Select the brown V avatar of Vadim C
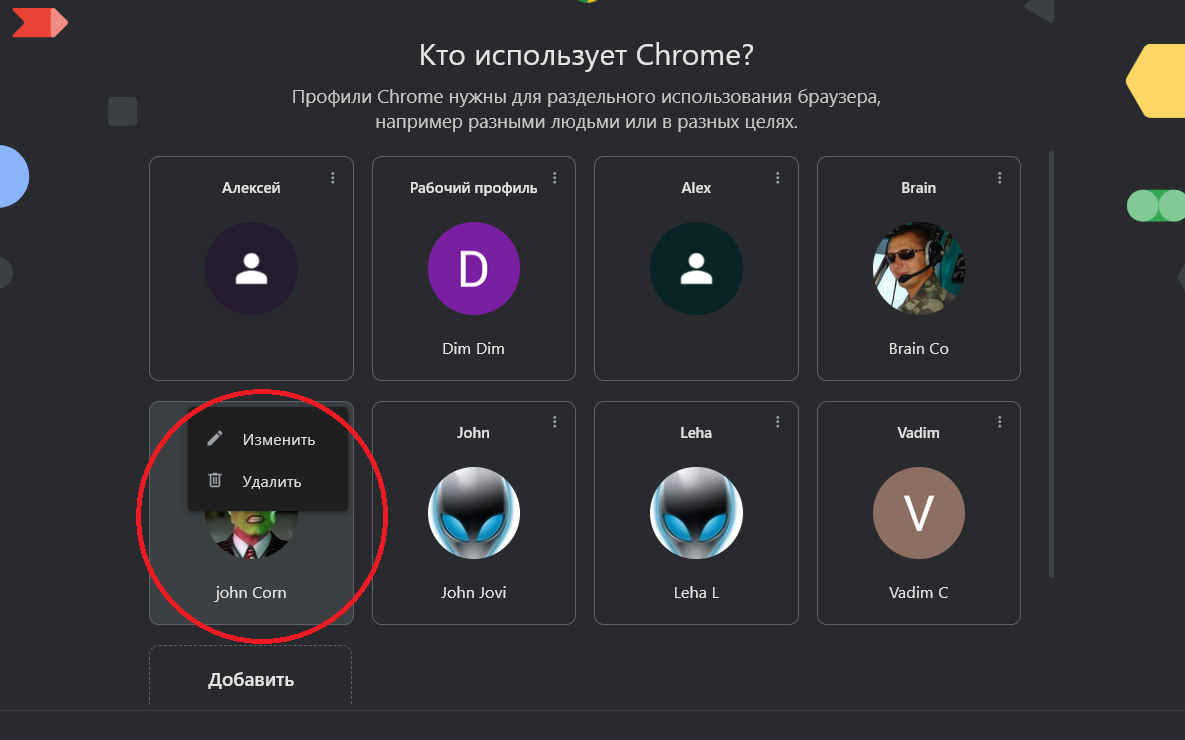Image resolution: width=1185 pixels, height=740 pixels. 919,513
